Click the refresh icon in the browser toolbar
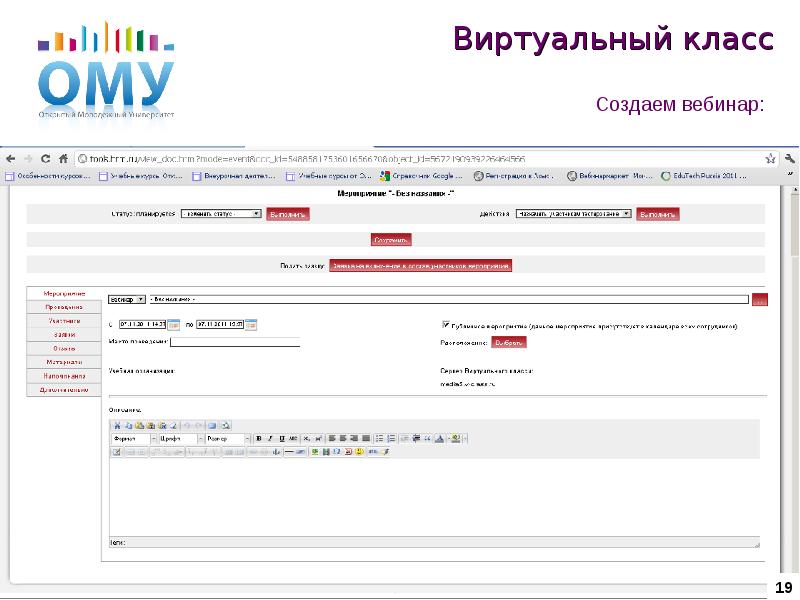 [x=46, y=158]
